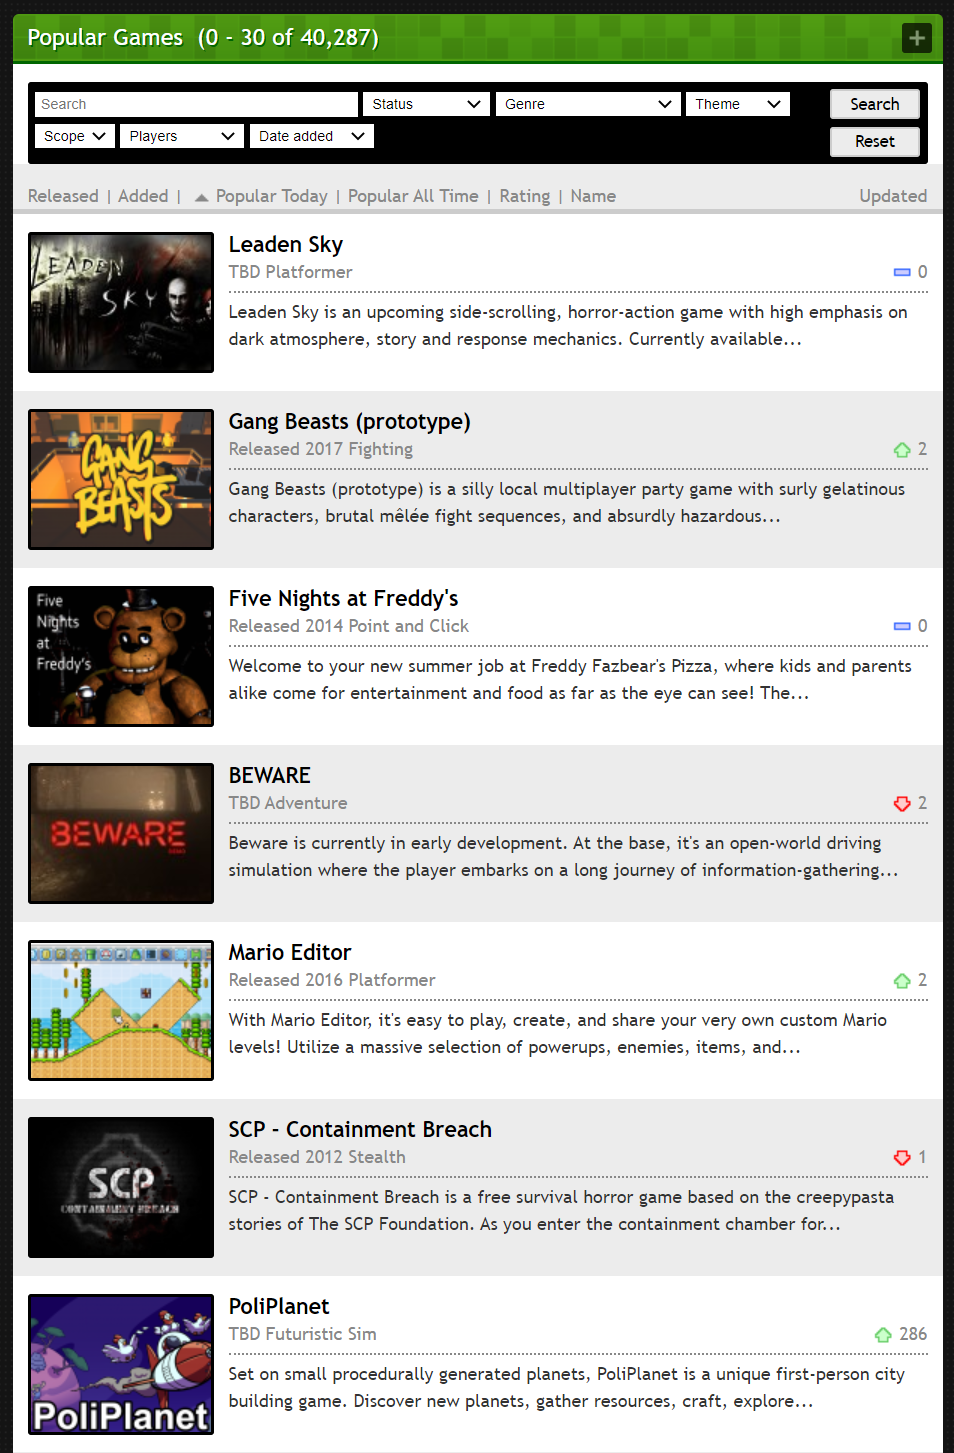Sort games by Released date
Viewport: 954px width, 1453px height.
[x=63, y=196]
